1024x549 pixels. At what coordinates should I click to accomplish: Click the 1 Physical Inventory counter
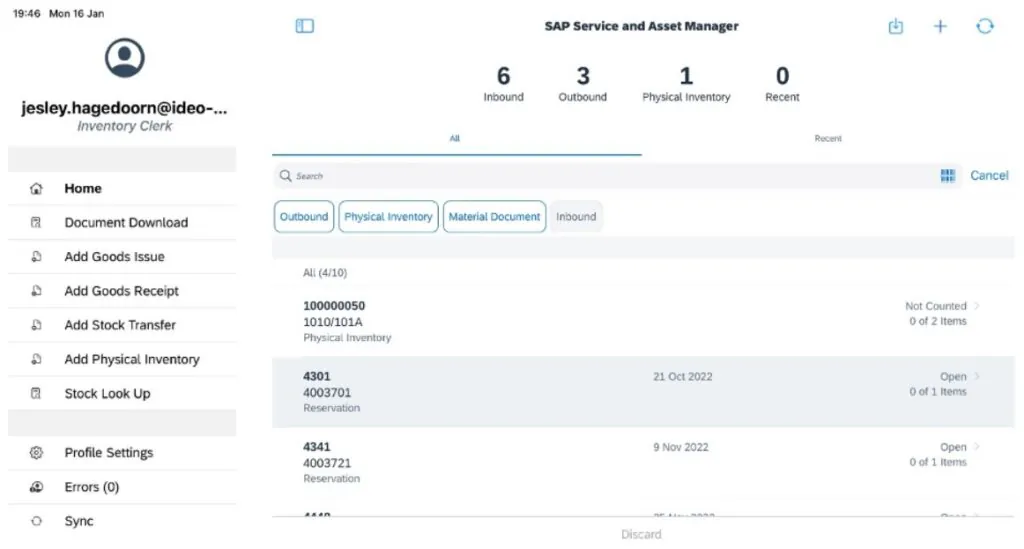(x=686, y=84)
